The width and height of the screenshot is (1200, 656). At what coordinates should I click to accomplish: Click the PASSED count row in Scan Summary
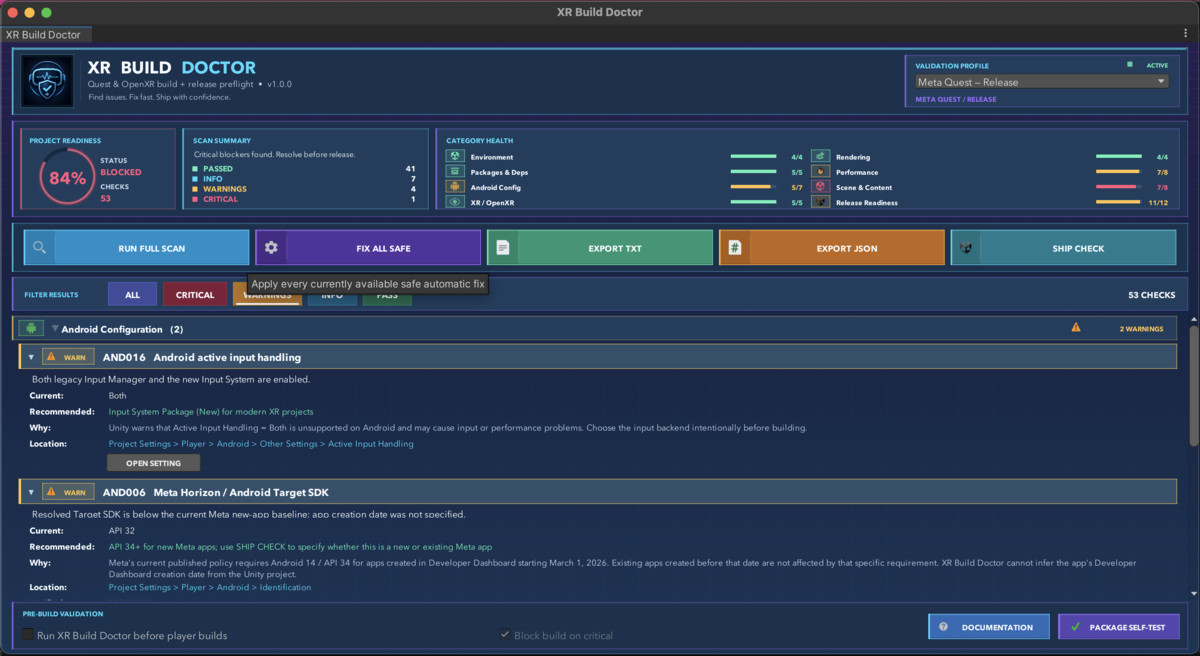[x=305, y=169]
